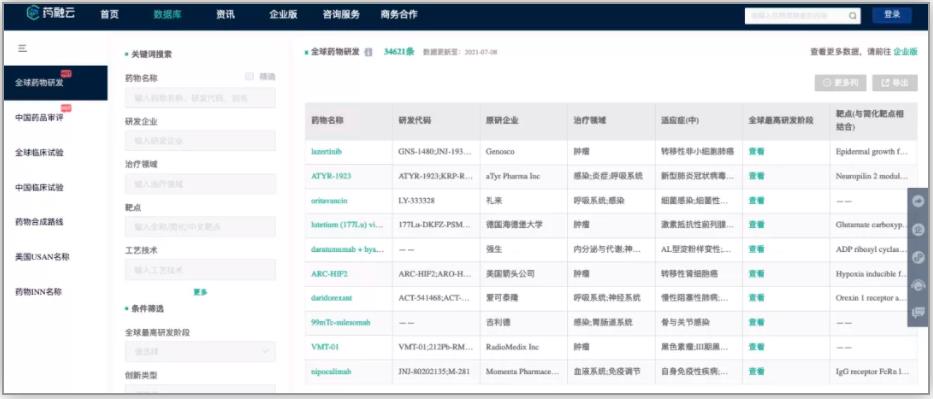The image size is (933, 399).
Task: Click the search magnifier icon in header
Action: pyautogui.click(x=853, y=16)
